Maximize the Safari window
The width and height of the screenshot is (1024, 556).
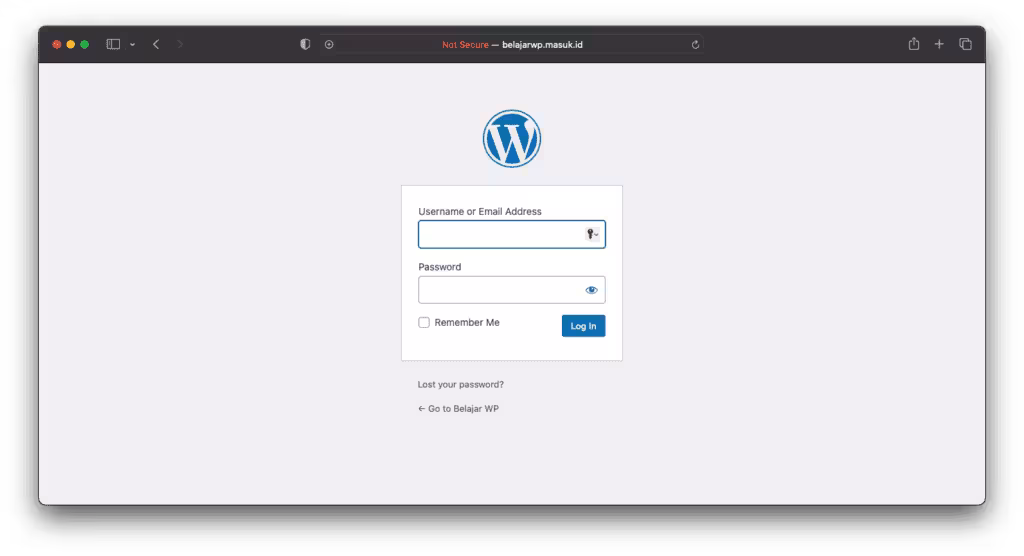click(84, 44)
